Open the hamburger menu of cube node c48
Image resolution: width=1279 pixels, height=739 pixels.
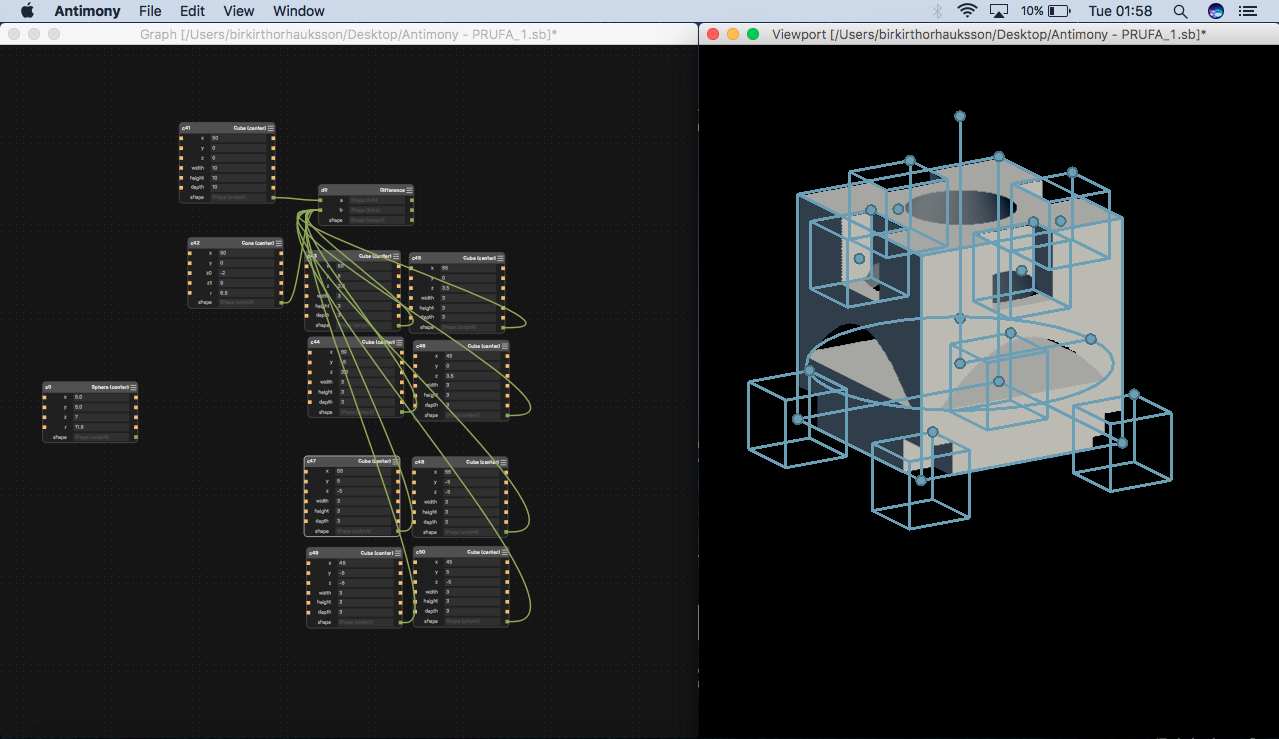coord(504,462)
